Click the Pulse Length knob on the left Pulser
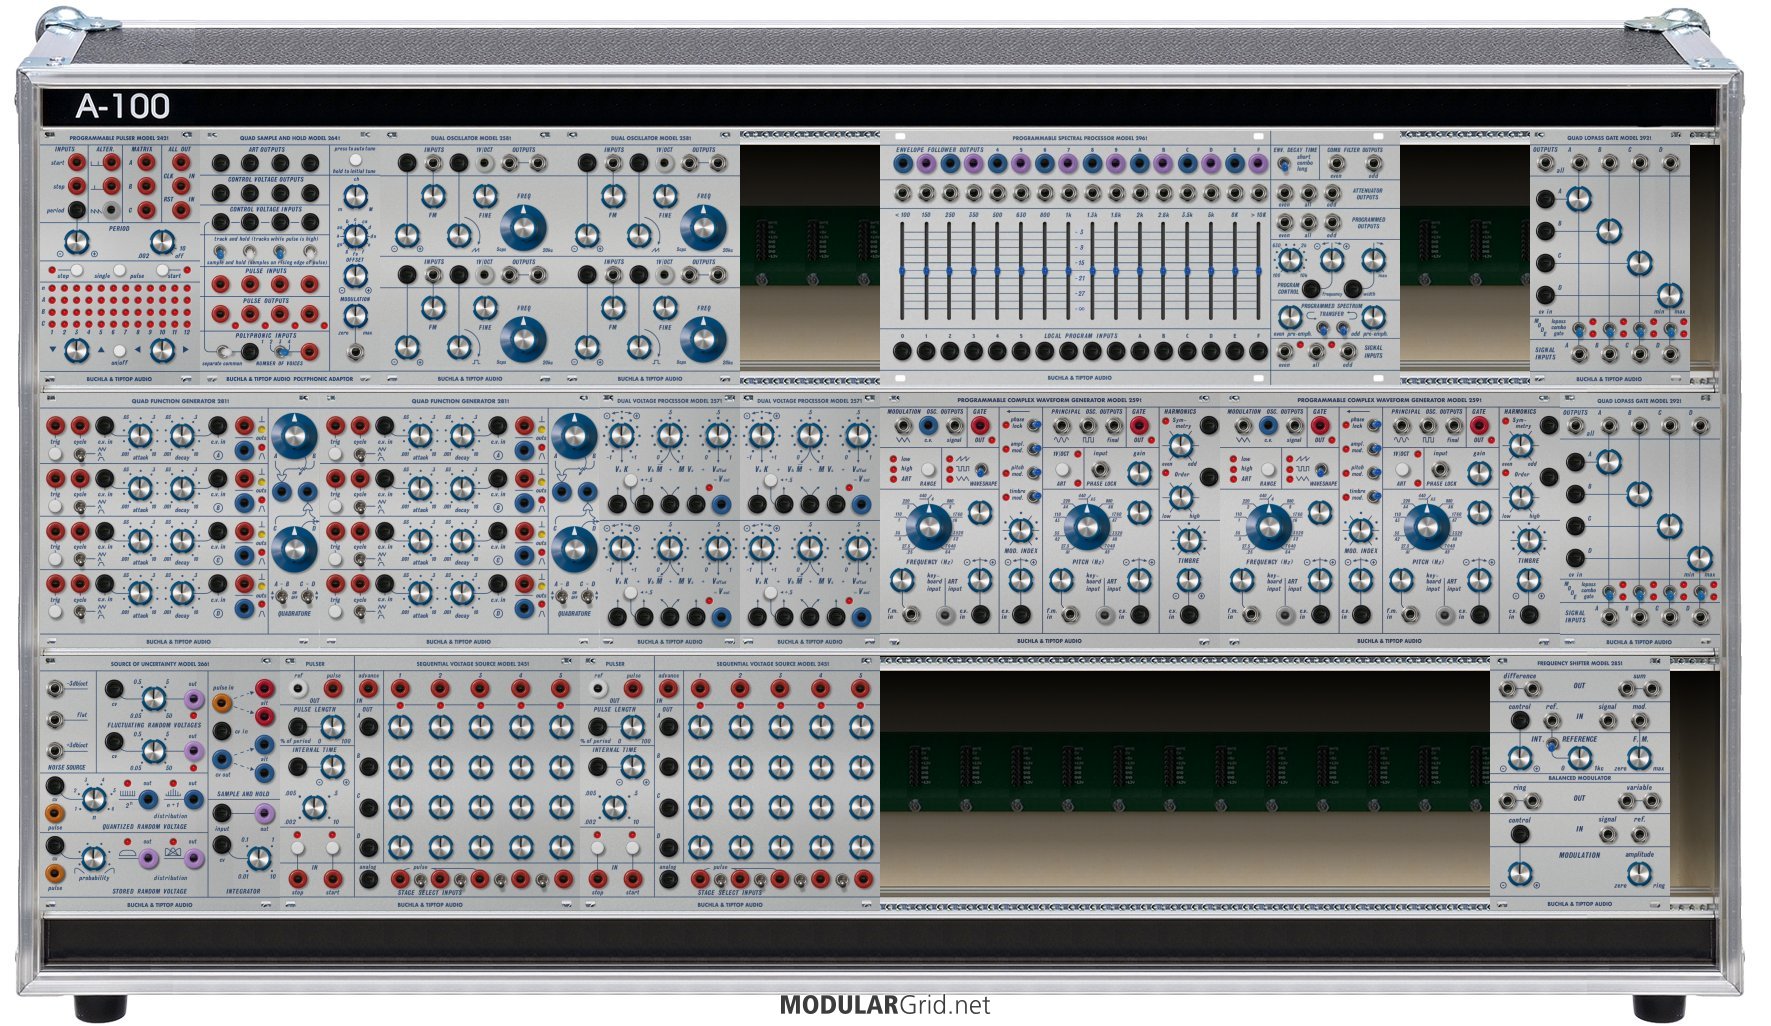This screenshot has height=1026, width=1771. [x=332, y=726]
